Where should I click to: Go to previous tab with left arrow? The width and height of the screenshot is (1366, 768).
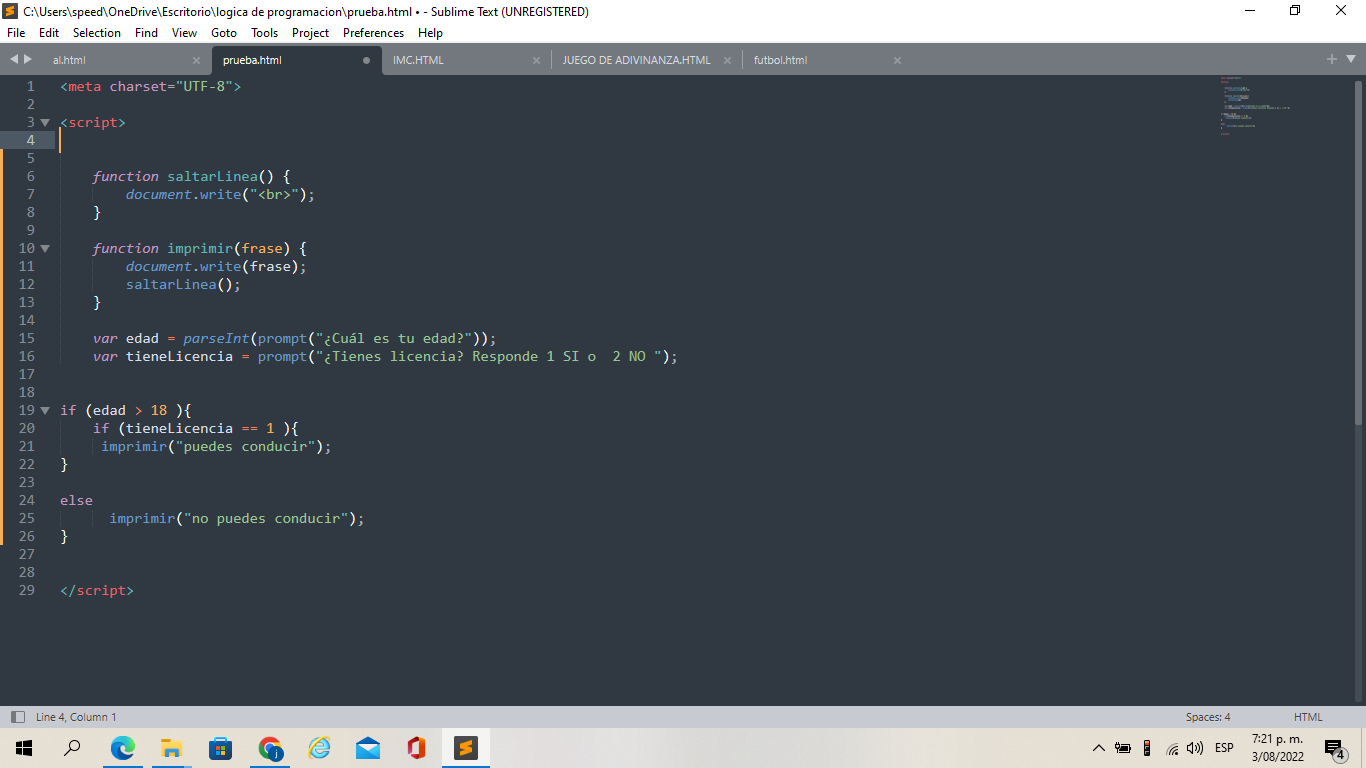coord(14,60)
